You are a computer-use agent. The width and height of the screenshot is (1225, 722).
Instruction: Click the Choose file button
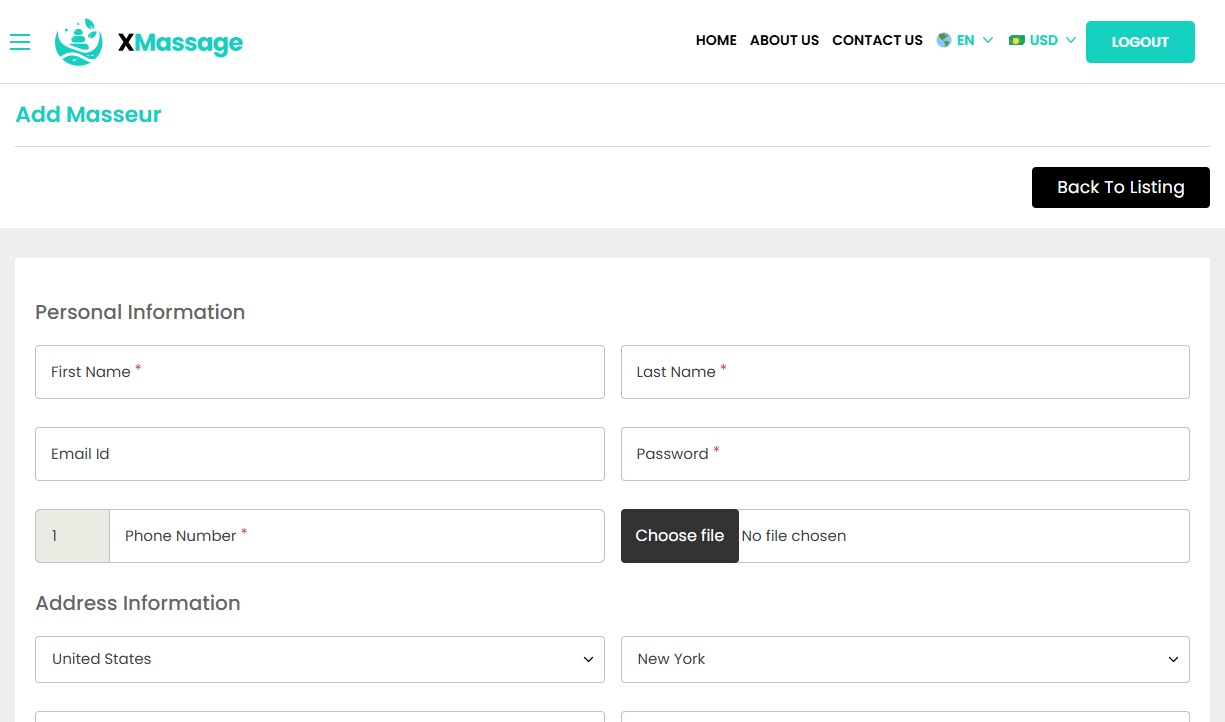[679, 536]
